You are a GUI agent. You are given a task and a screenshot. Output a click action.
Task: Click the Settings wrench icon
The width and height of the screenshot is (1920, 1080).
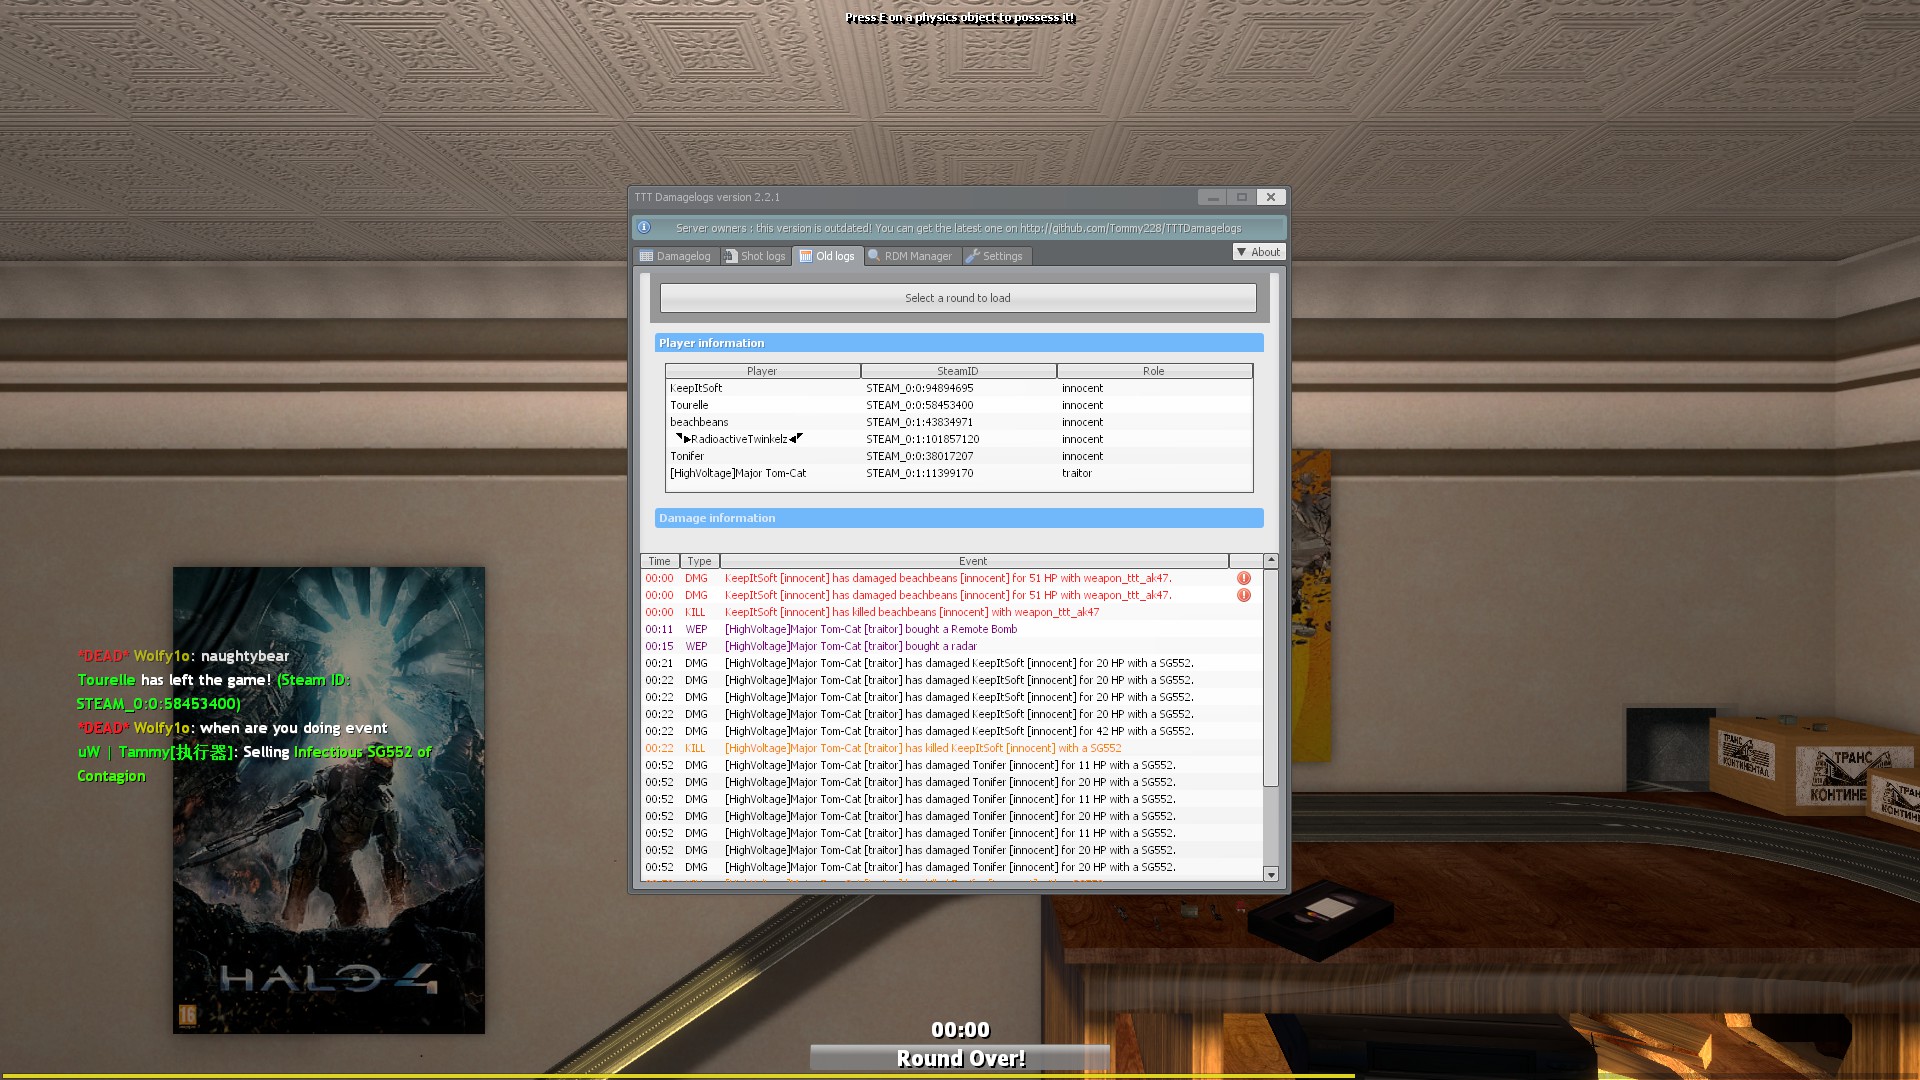coord(972,256)
